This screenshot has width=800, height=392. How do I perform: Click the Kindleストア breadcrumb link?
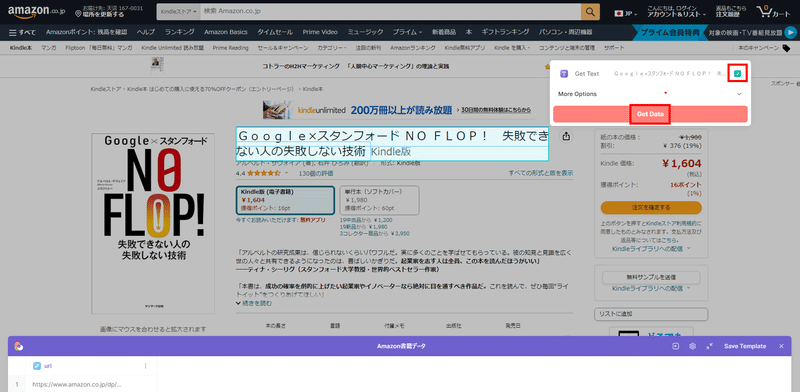tap(106, 89)
